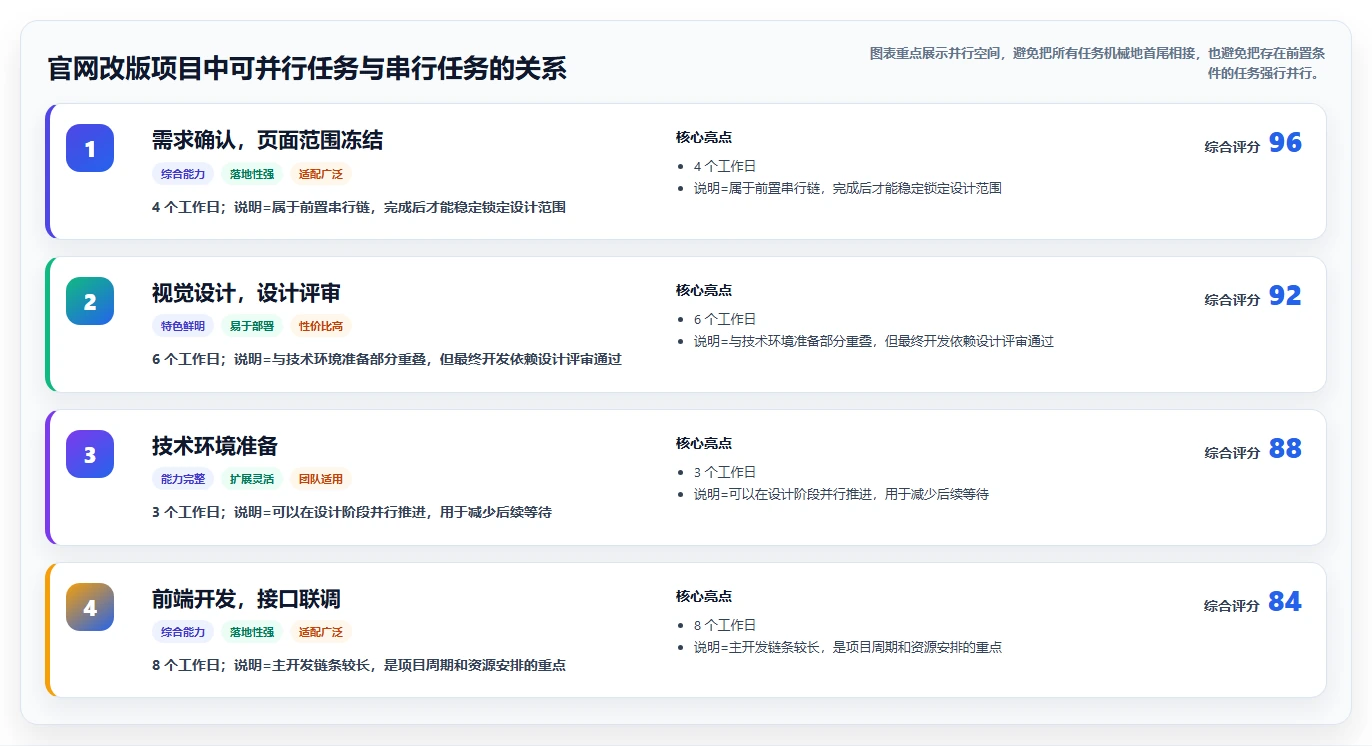The image size is (1372, 746).
Task: Click the 特色鲜明 tag
Action: click(x=183, y=326)
